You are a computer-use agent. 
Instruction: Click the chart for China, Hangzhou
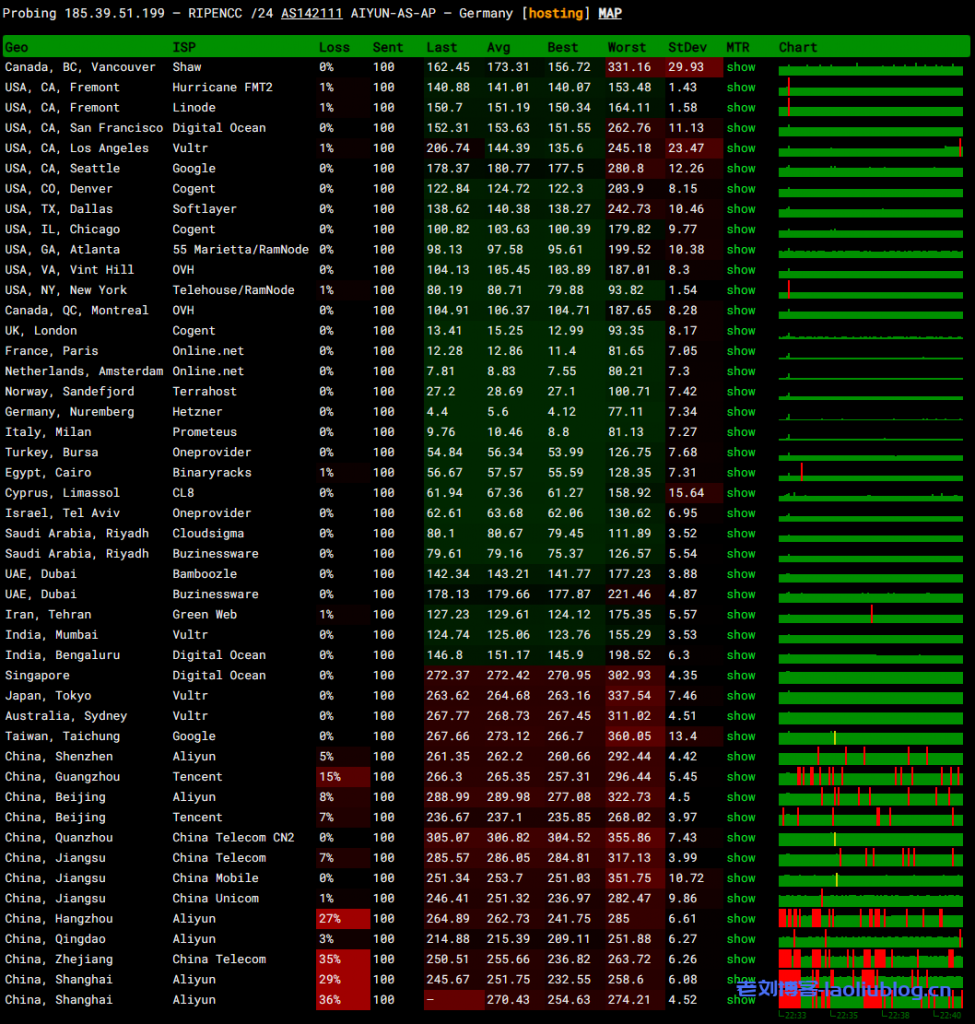871,918
